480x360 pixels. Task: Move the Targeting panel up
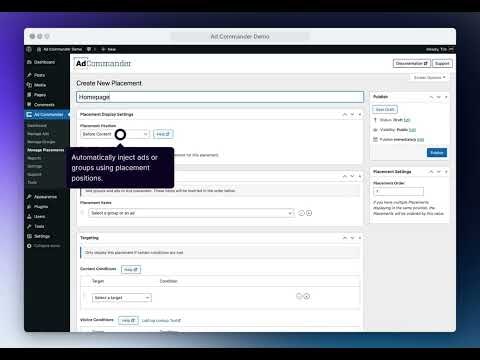coord(345,238)
